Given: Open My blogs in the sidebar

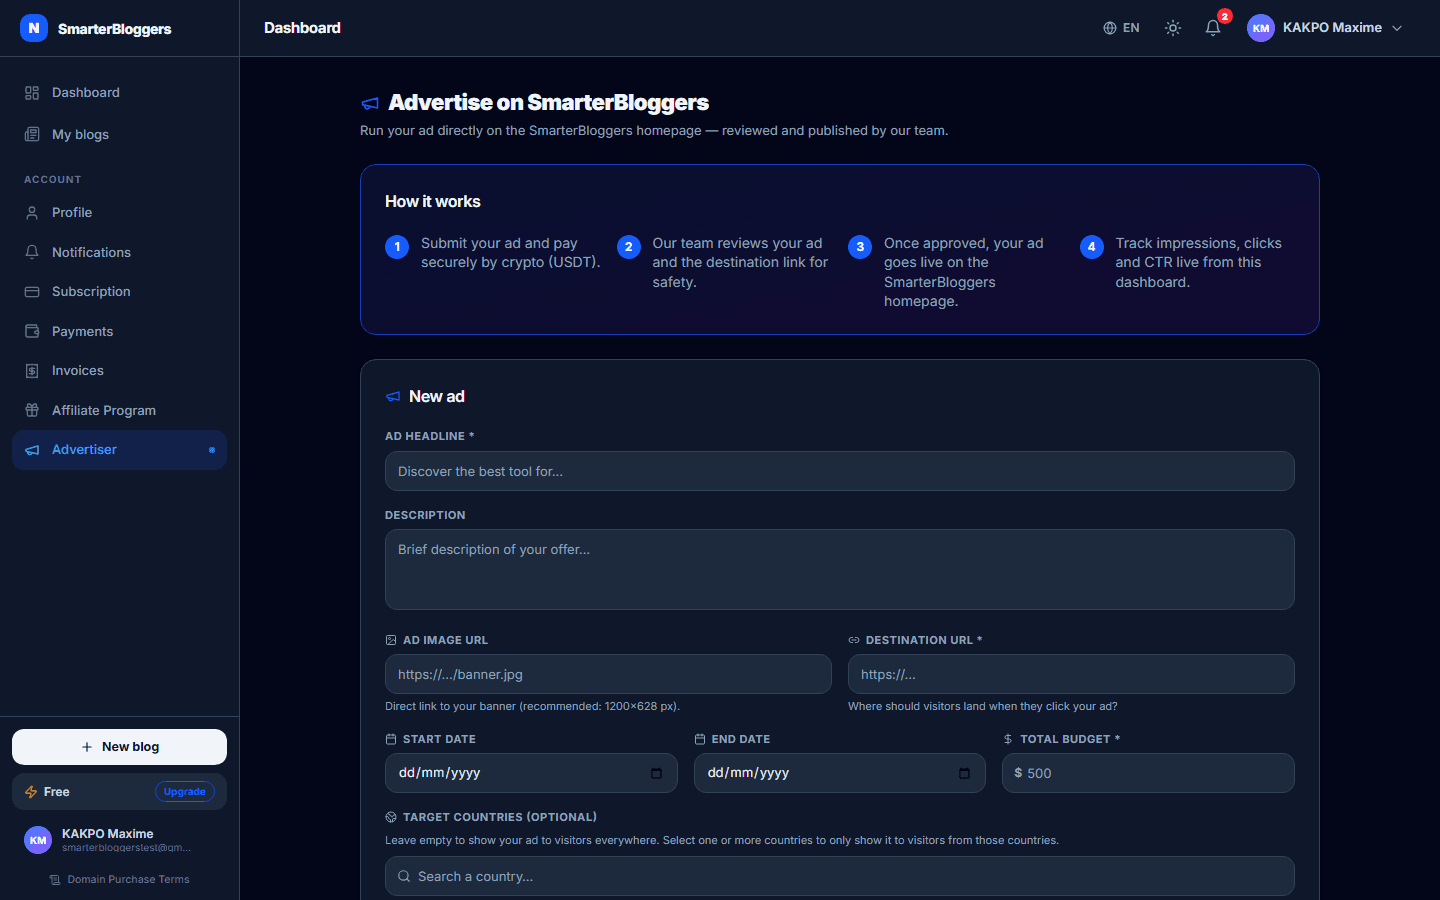Looking at the screenshot, I should pos(119,134).
